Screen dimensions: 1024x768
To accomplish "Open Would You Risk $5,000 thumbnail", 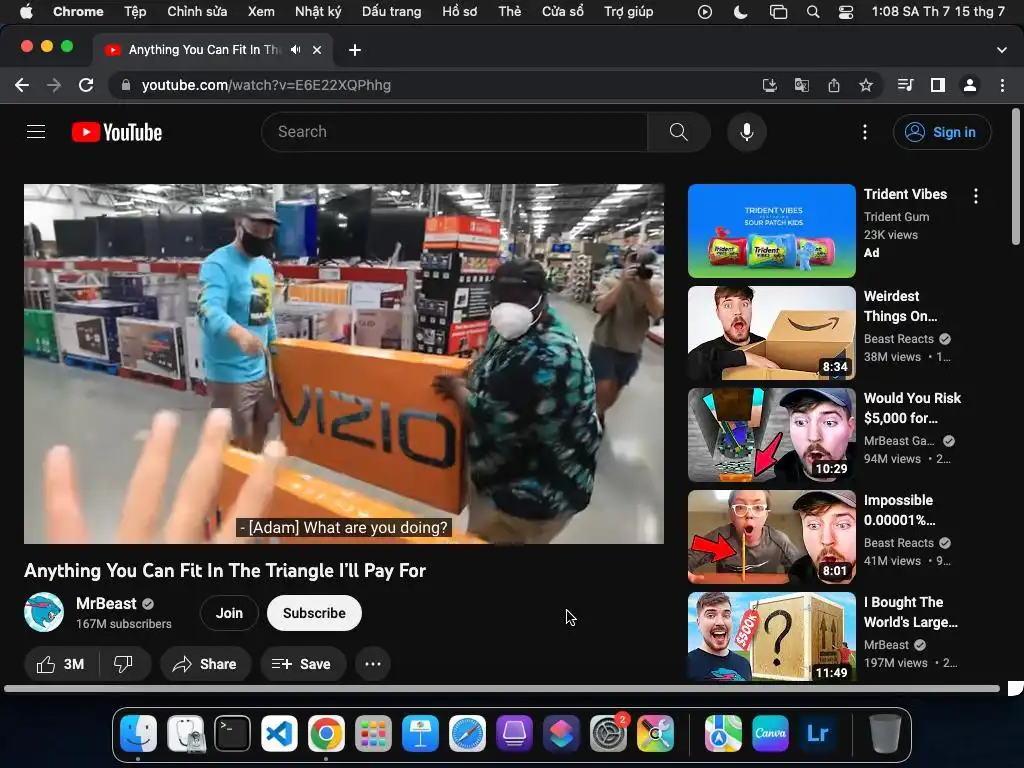I will pos(771,435).
